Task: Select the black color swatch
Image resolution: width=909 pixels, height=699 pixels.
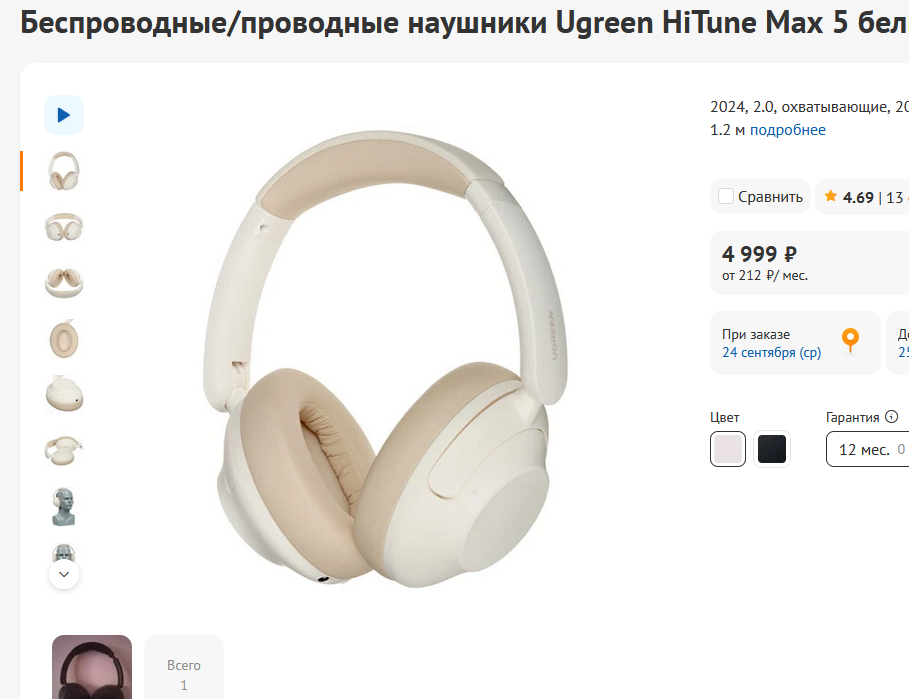Action: point(772,449)
